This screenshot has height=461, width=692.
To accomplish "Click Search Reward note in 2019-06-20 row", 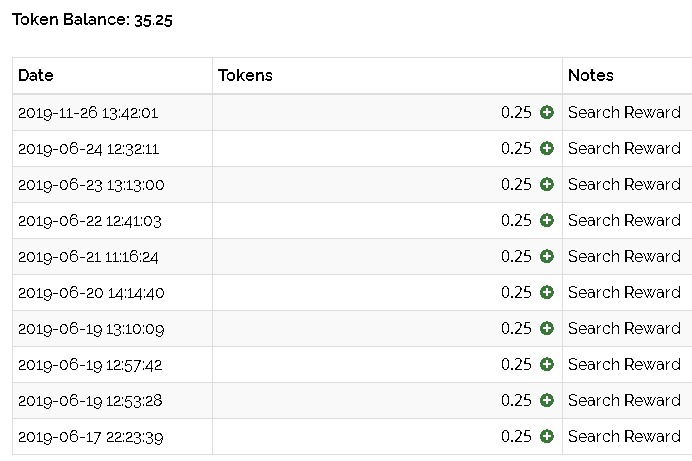I will pos(624,292).
